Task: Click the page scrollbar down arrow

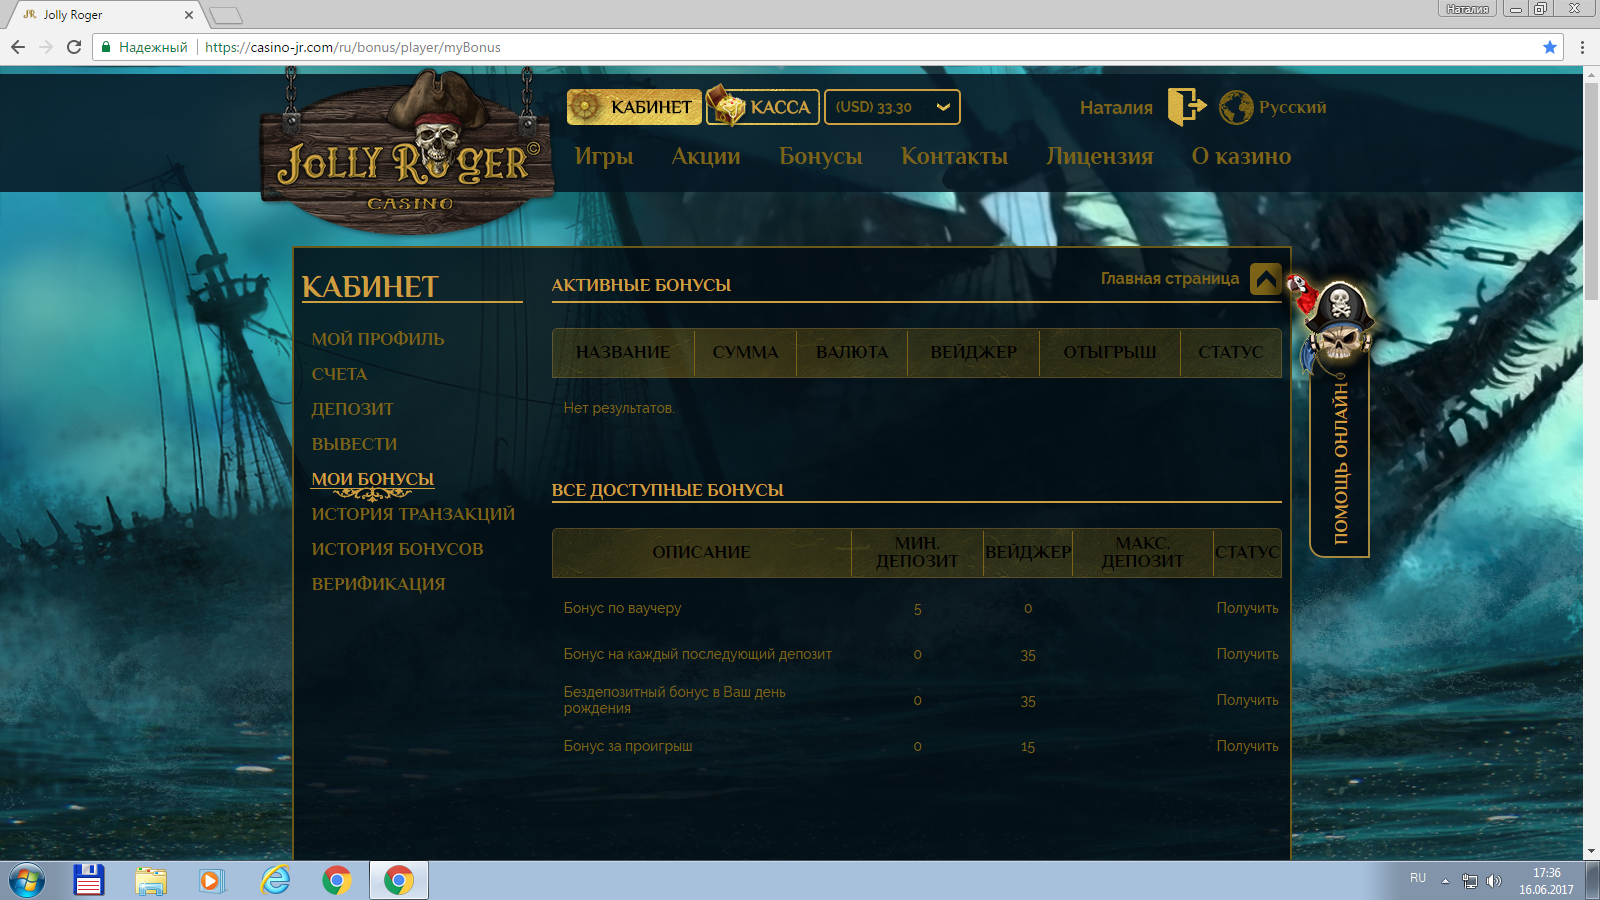Action: (x=1591, y=851)
